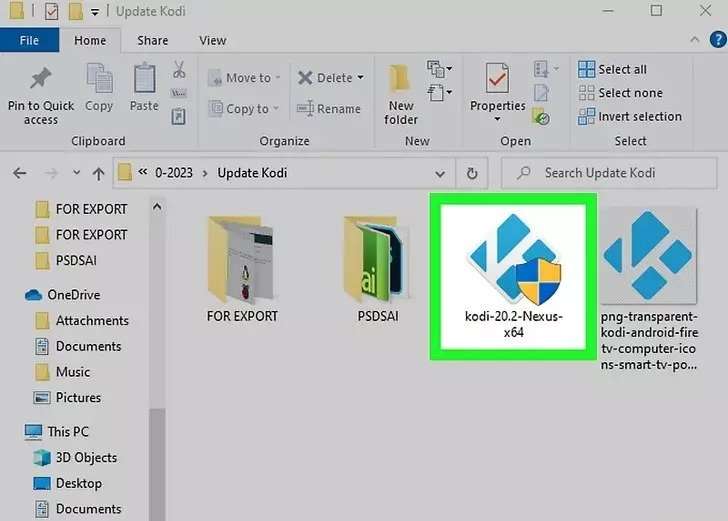Click 0-2023 in the address breadcrumb

coord(174,173)
